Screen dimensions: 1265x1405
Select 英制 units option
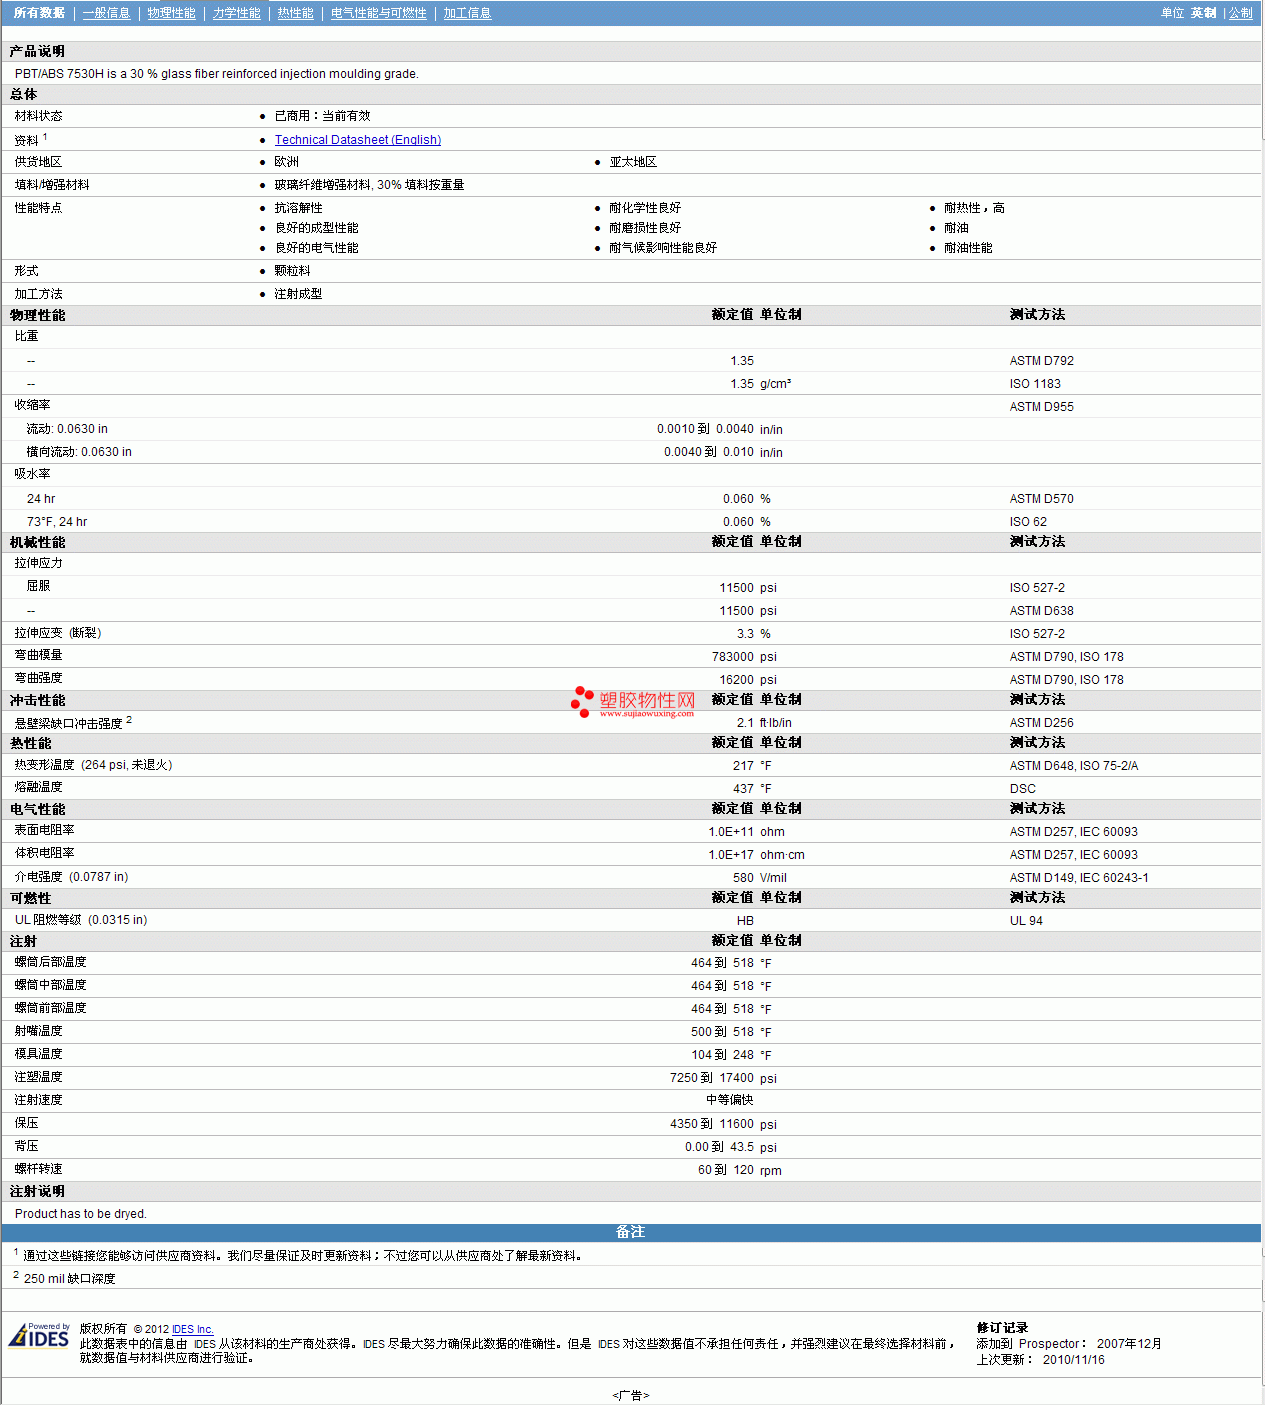[1203, 13]
